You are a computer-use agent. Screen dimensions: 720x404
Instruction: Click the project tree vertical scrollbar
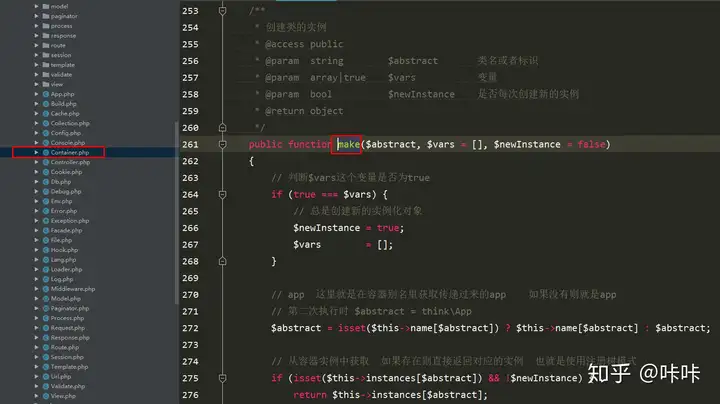[177, 212]
